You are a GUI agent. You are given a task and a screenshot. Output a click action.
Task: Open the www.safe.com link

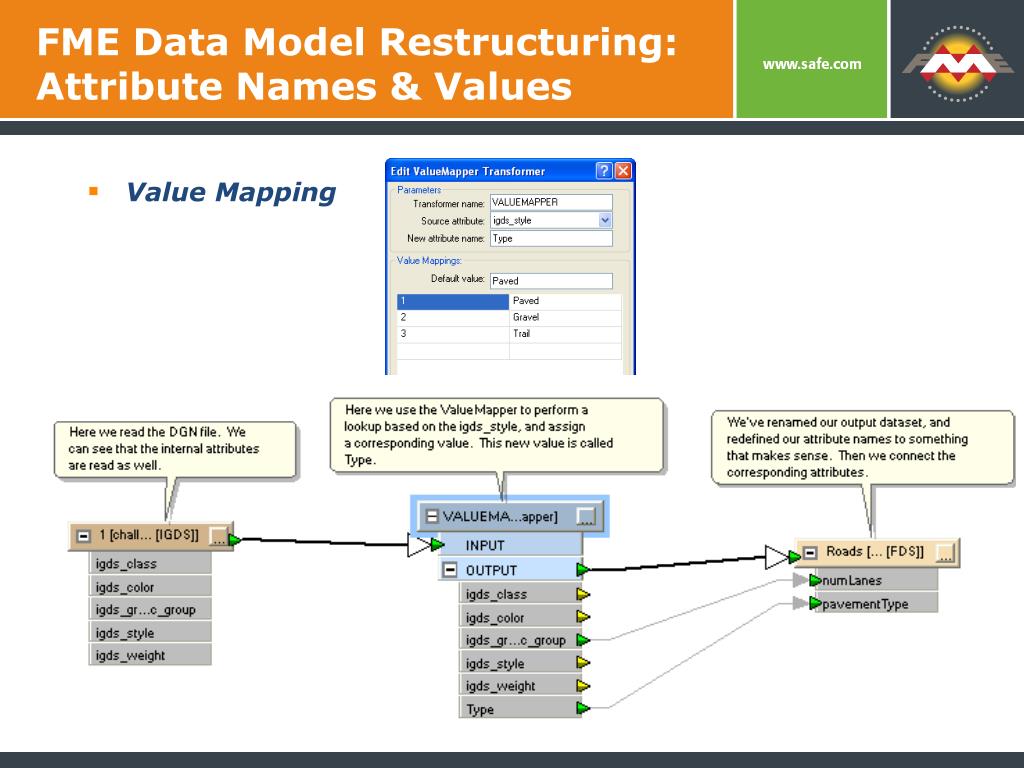(812, 64)
